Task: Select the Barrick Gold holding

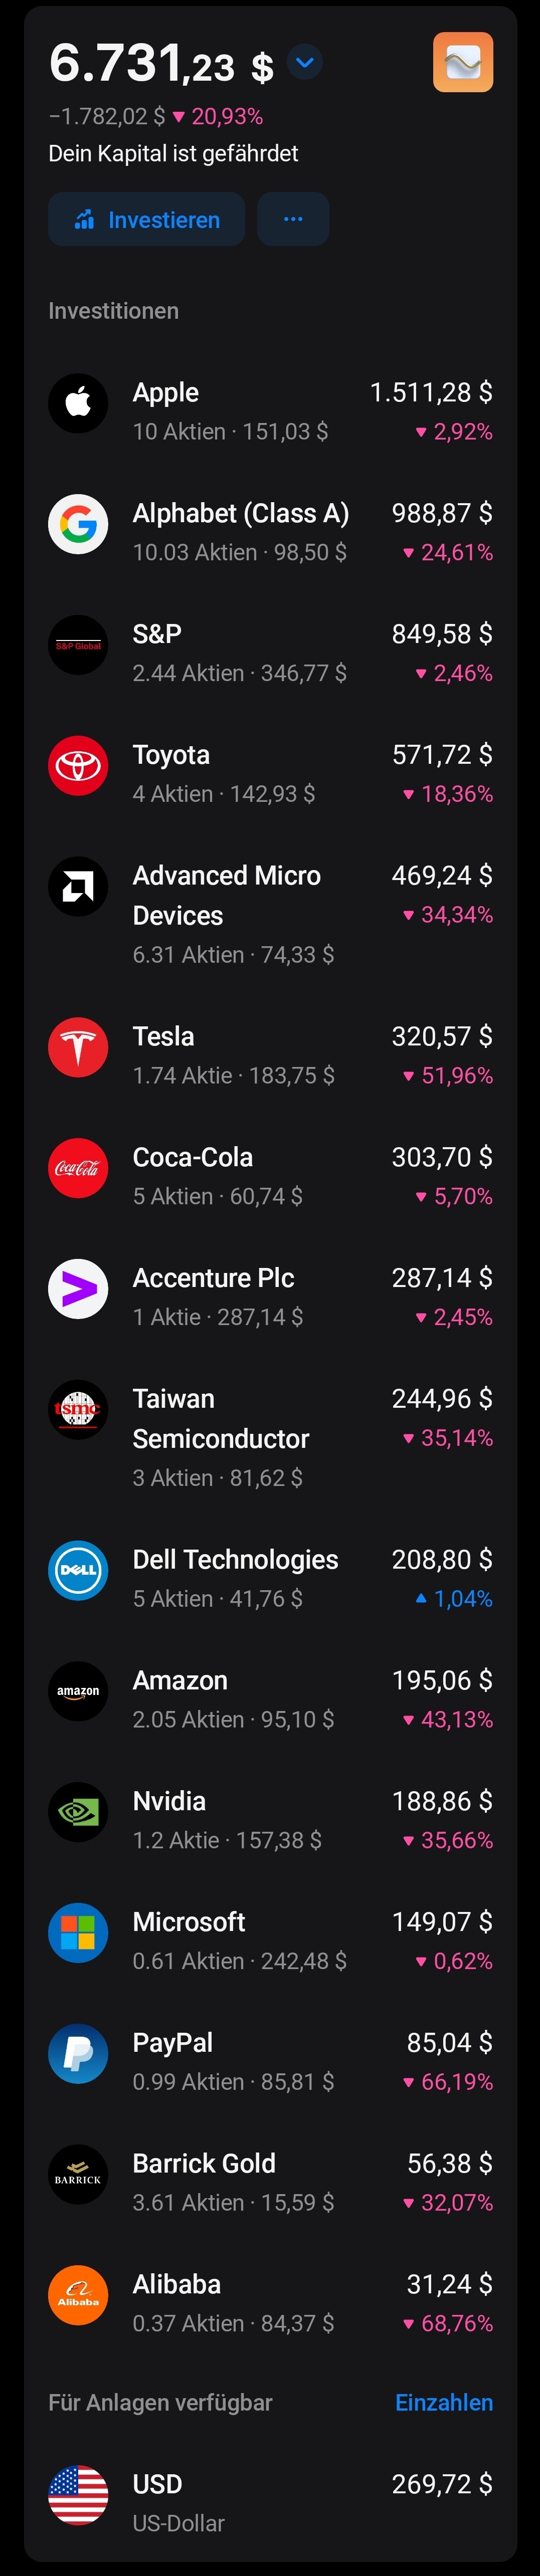Action: tap(270, 2182)
